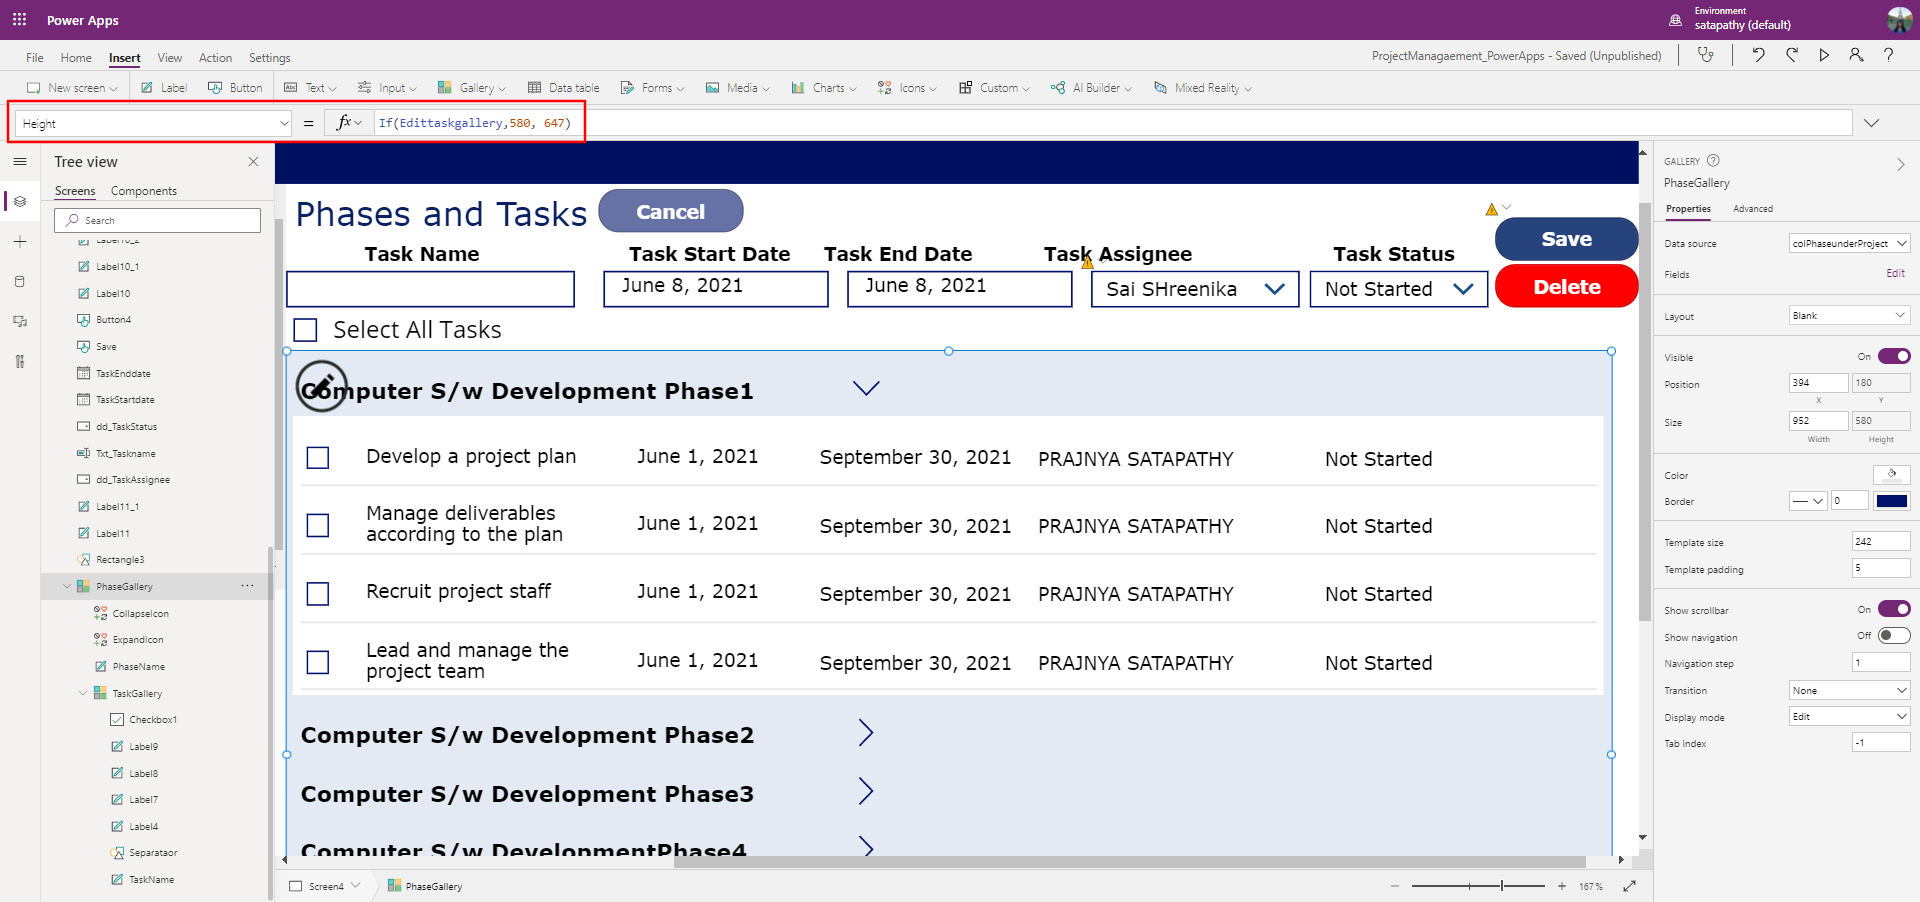Open the Insert plus icon in the sidebar
Image resolution: width=1920 pixels, height=902 pixels.
pyautogui.click(x=19, y=241)
